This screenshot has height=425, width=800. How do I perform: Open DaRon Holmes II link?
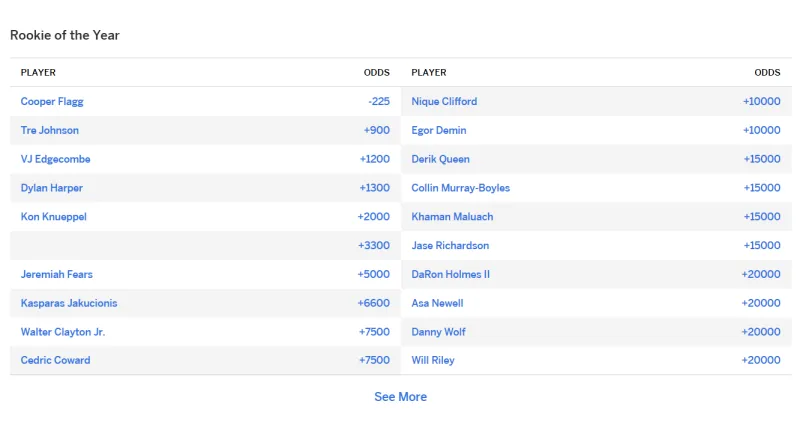pos(451,275)
